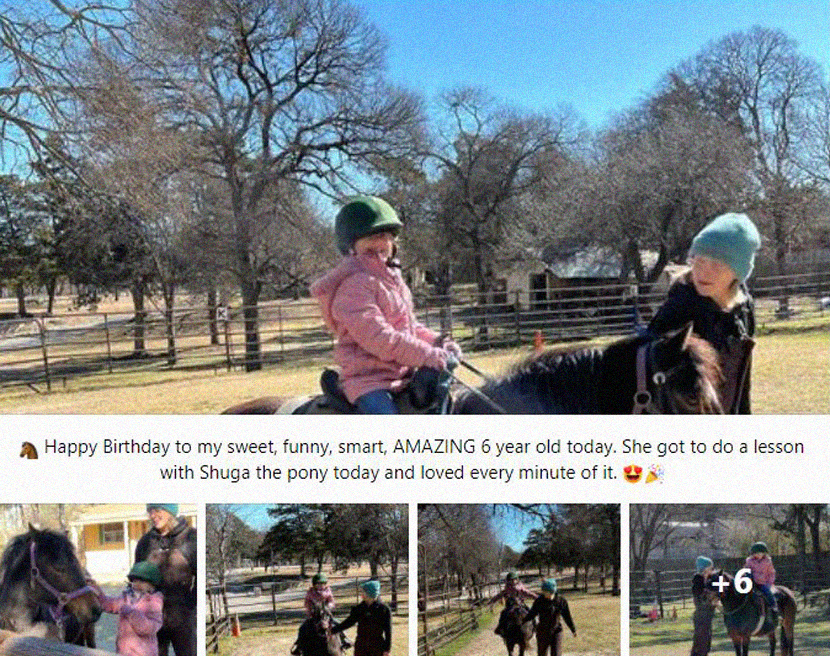Open thumbnail of girl petting pony by yellow house

[98, 580]
